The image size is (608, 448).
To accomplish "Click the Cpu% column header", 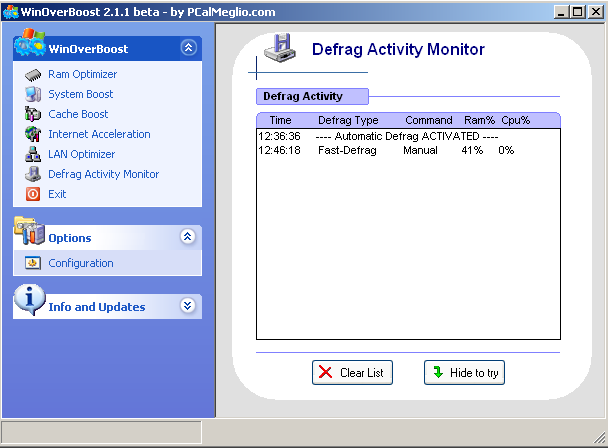I will [515, 120].
